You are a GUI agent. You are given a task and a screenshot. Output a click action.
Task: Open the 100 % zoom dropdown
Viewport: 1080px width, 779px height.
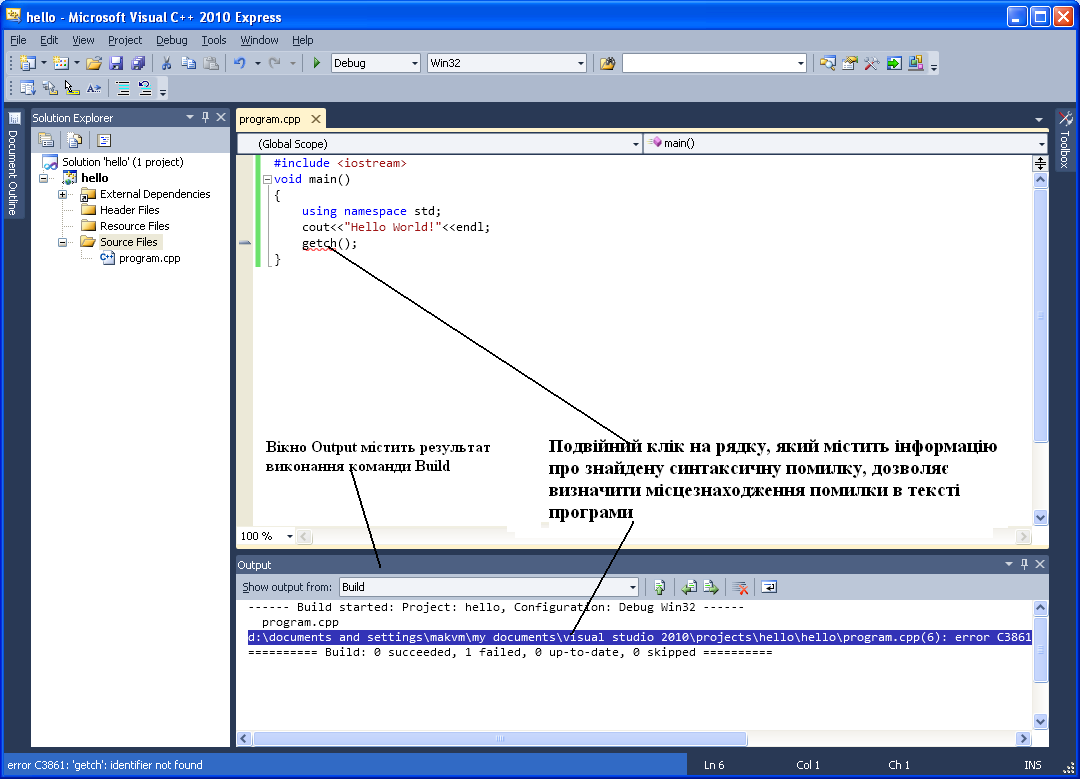(x=290, y=536)
